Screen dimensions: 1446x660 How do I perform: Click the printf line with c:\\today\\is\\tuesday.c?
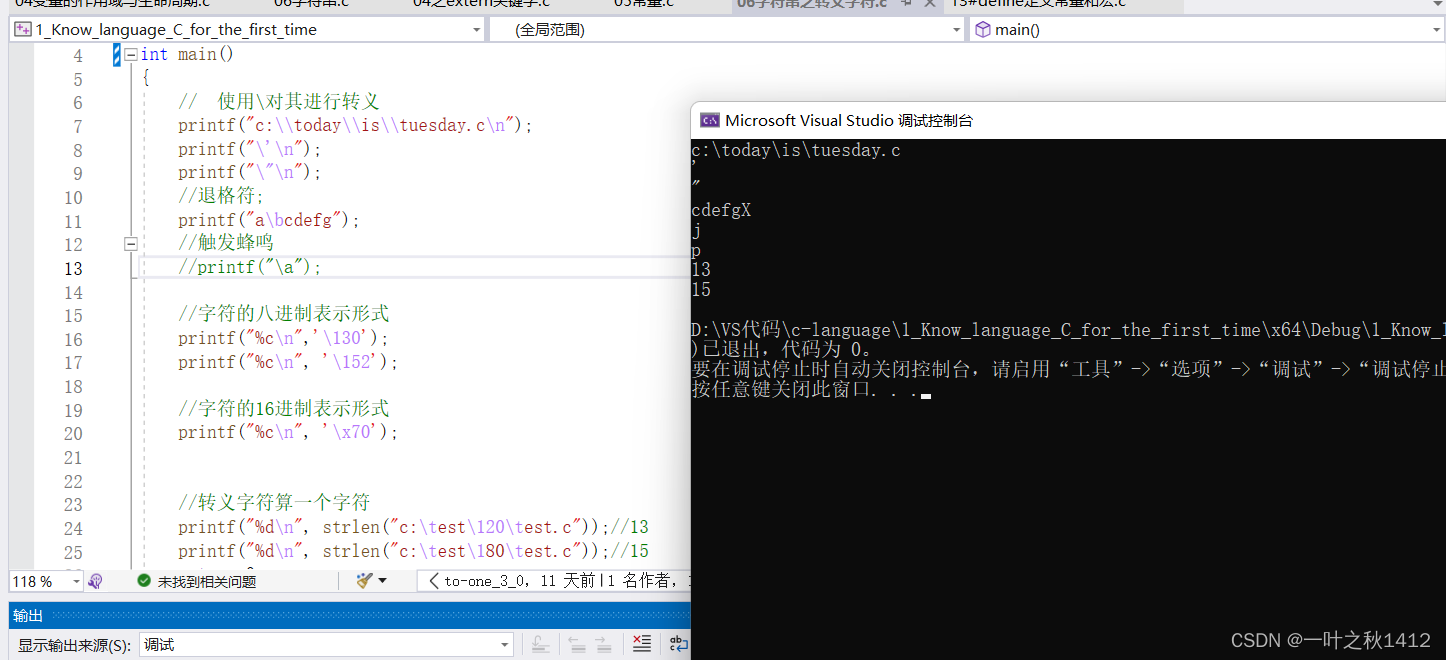[x=356, y=126]
